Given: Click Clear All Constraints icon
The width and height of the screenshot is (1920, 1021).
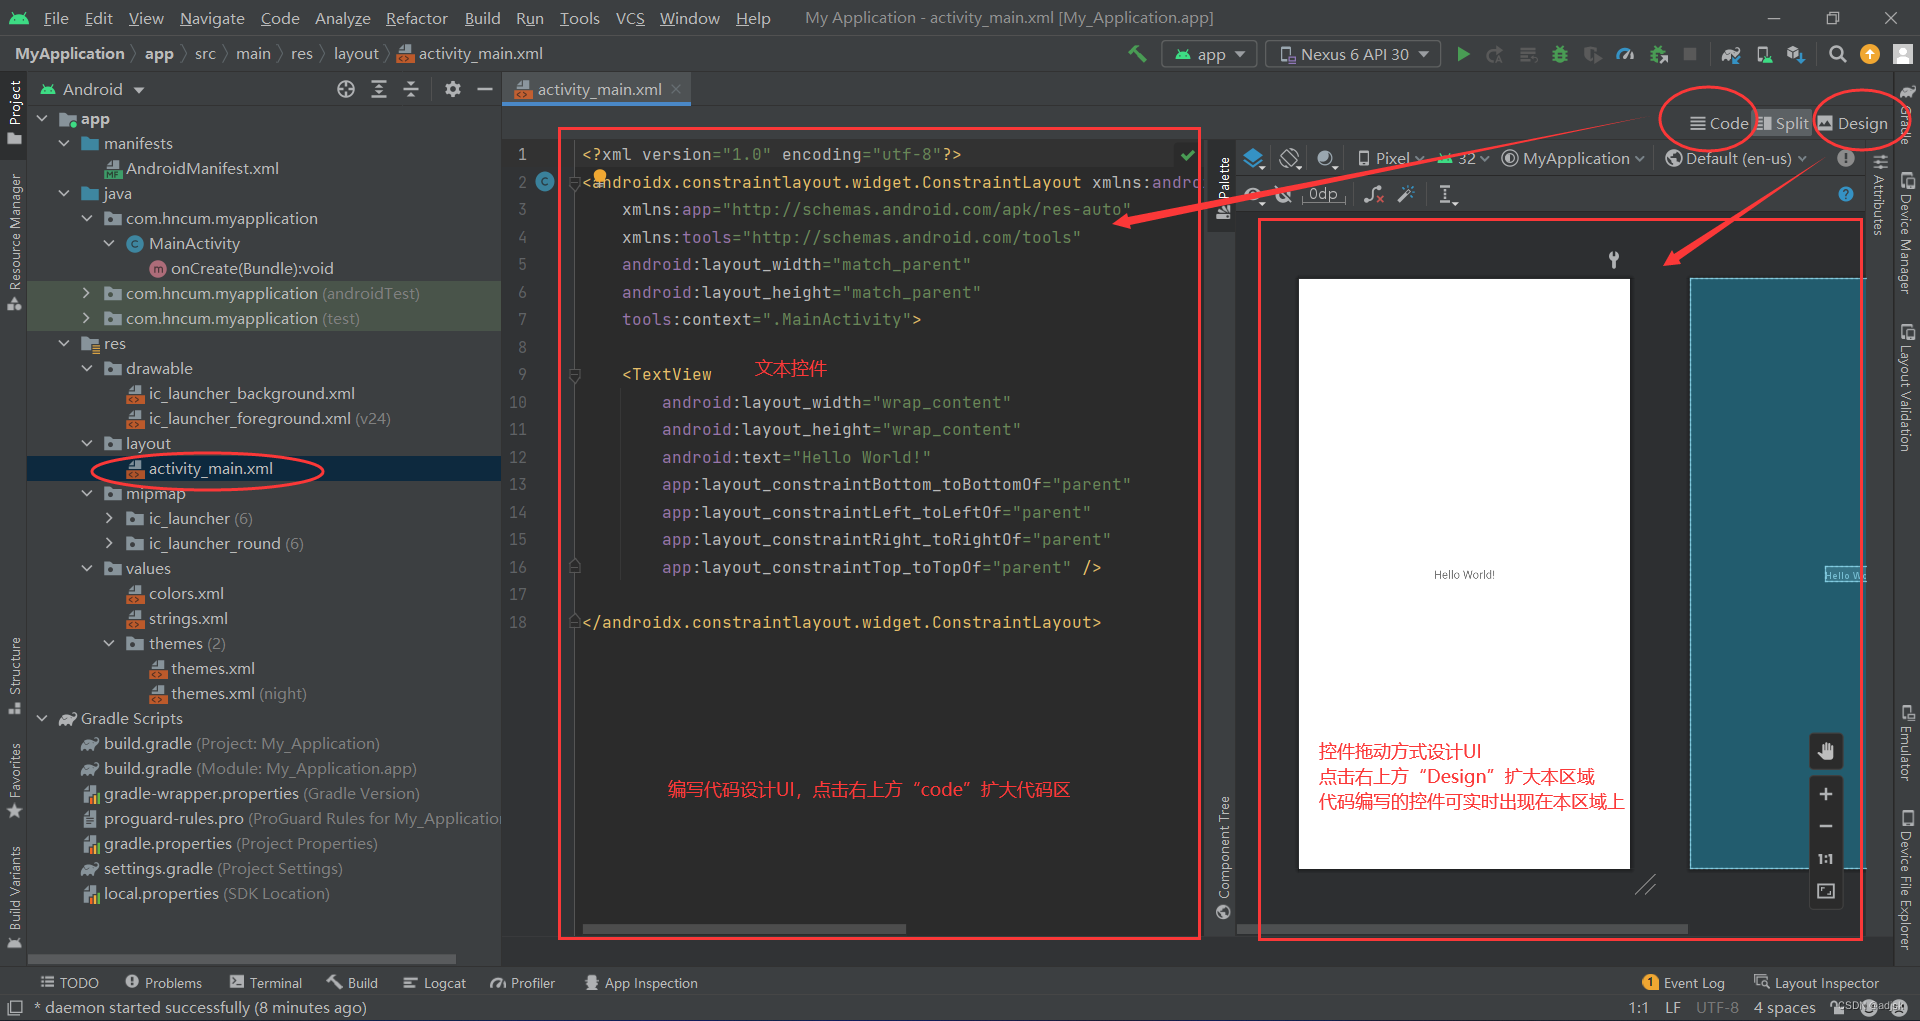Looking at the screenshot, I should (x=1374, y=194).
